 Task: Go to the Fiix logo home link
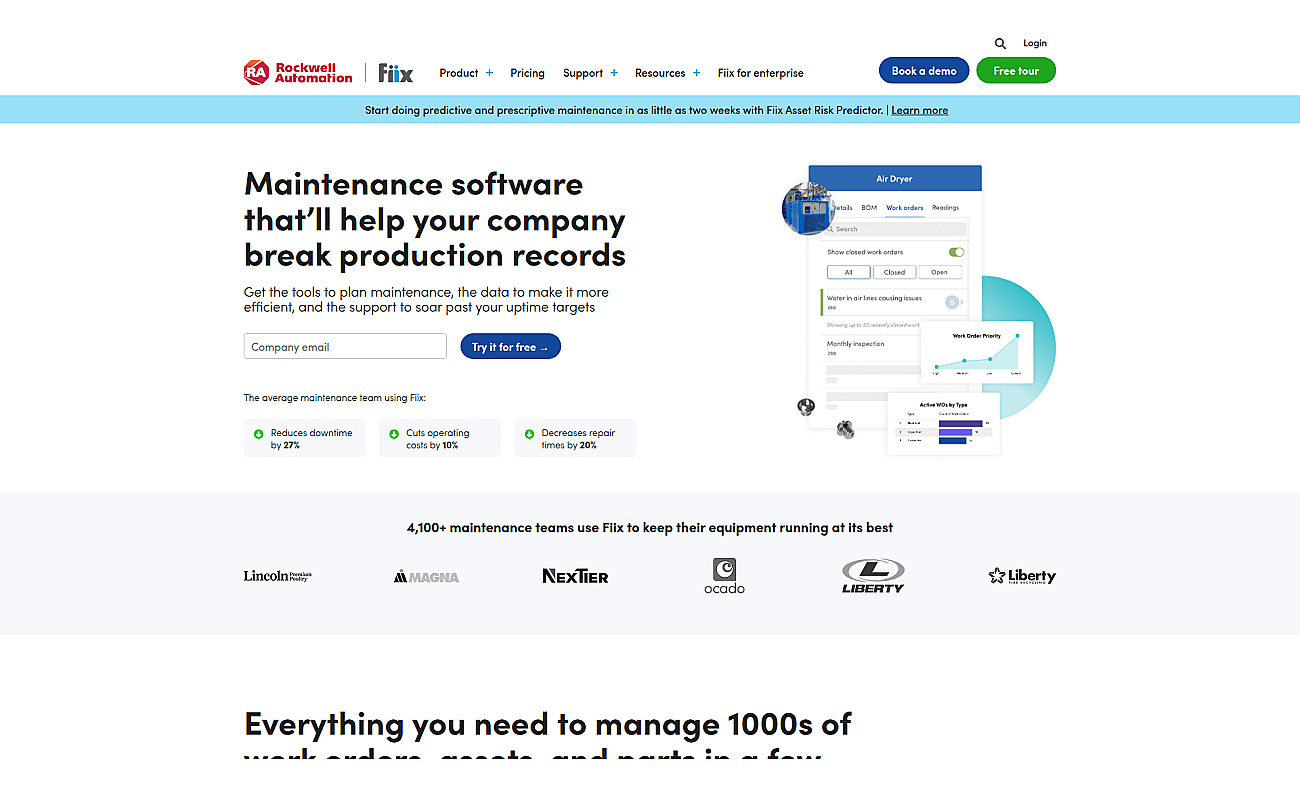click(395, 73)
